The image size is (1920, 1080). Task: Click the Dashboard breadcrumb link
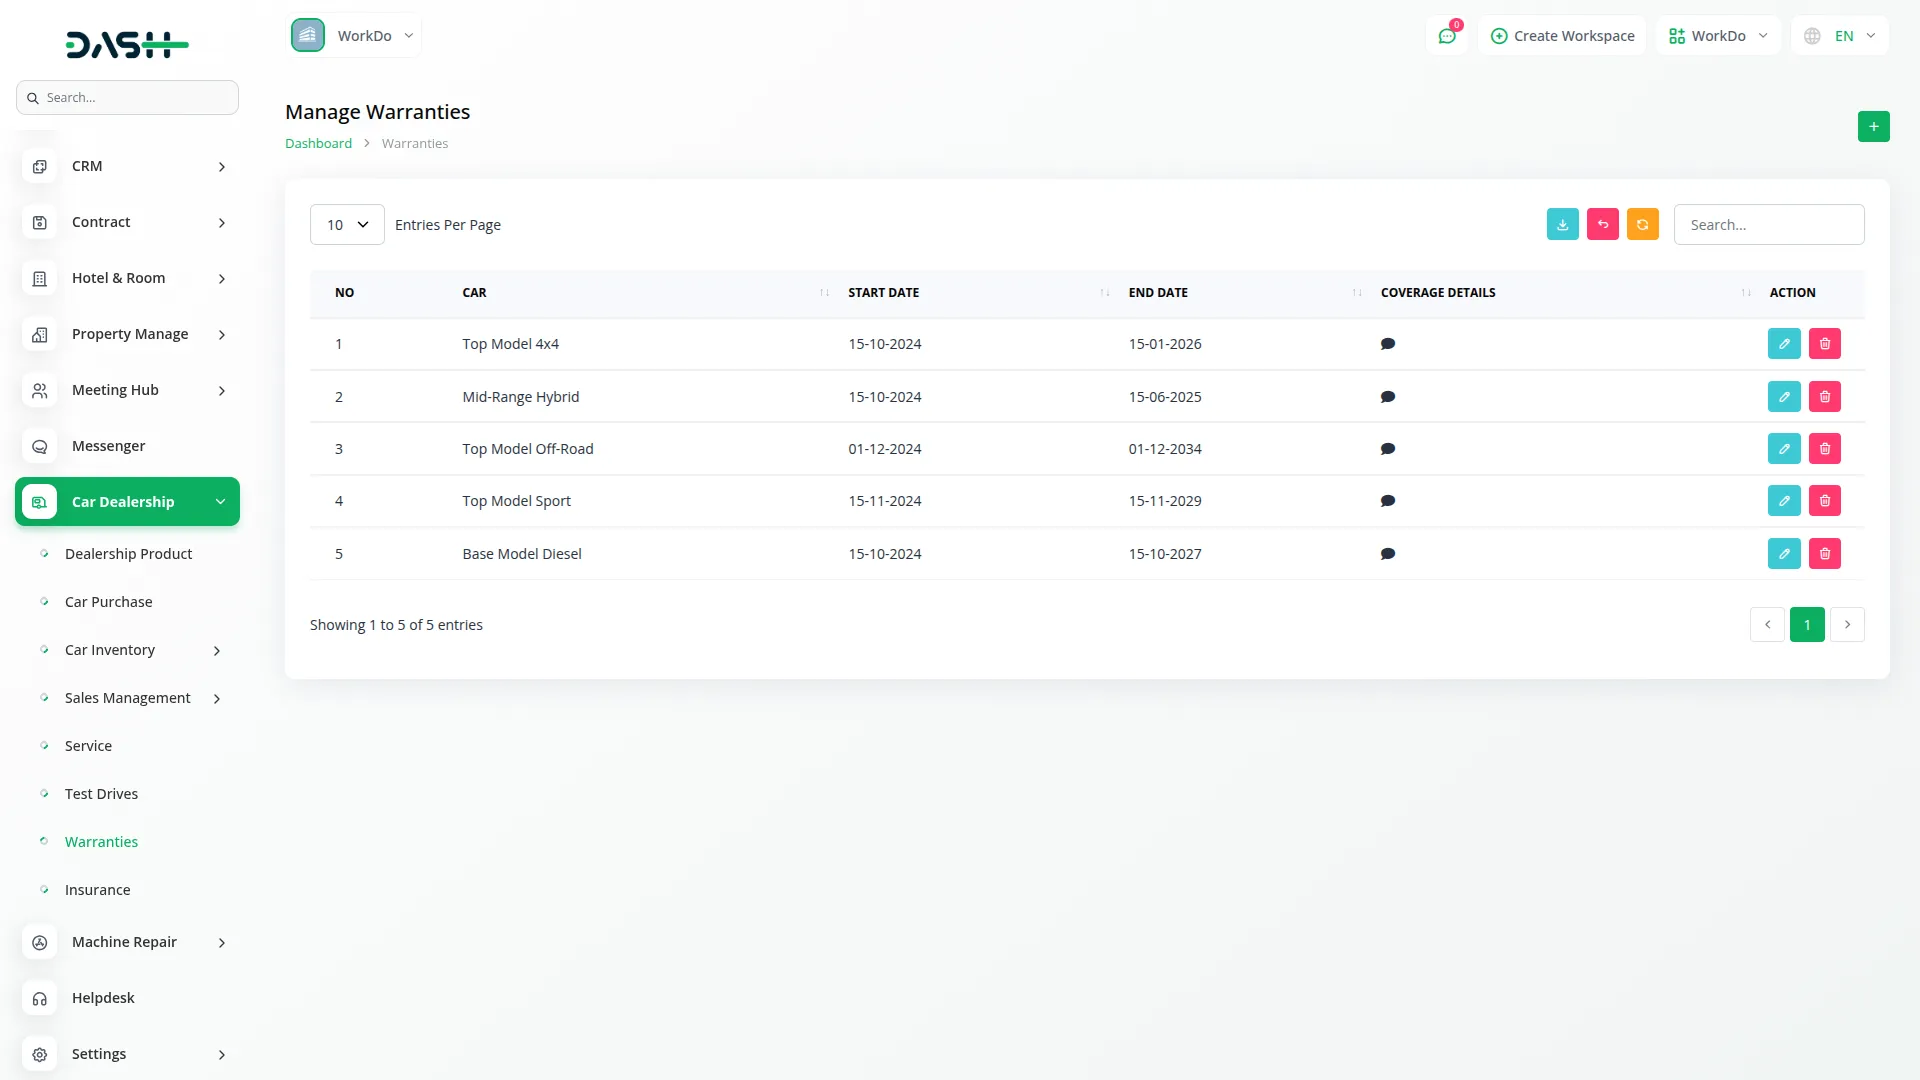point(318,144)
